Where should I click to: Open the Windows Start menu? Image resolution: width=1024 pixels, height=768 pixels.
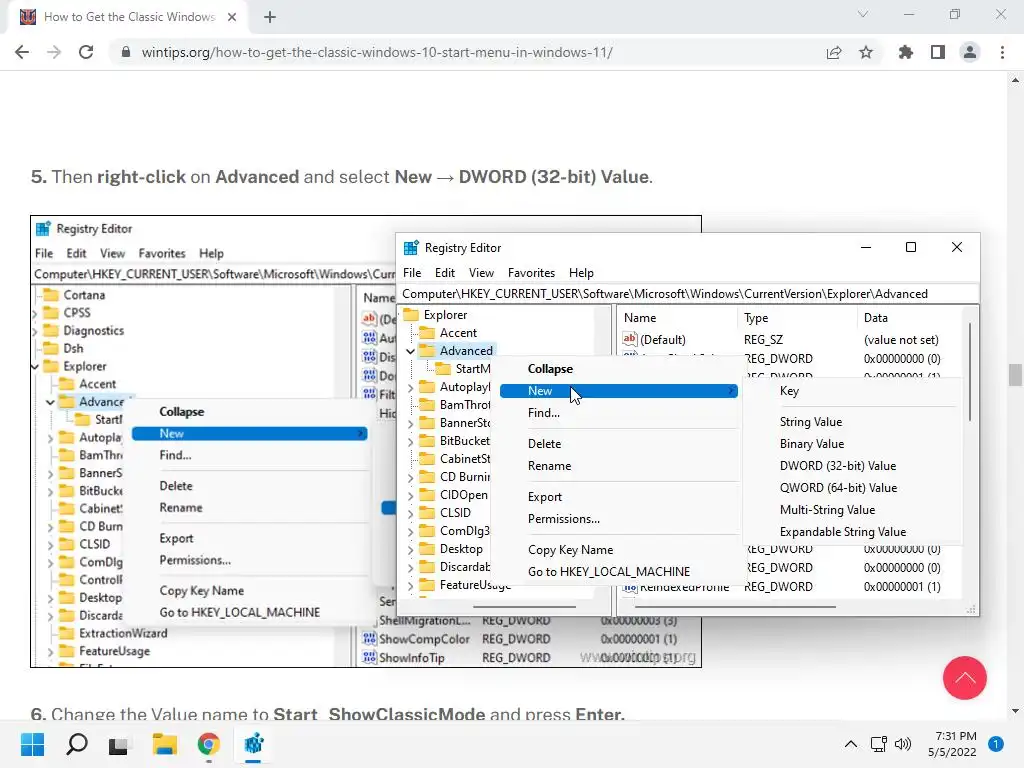click(x=32, y=744)
